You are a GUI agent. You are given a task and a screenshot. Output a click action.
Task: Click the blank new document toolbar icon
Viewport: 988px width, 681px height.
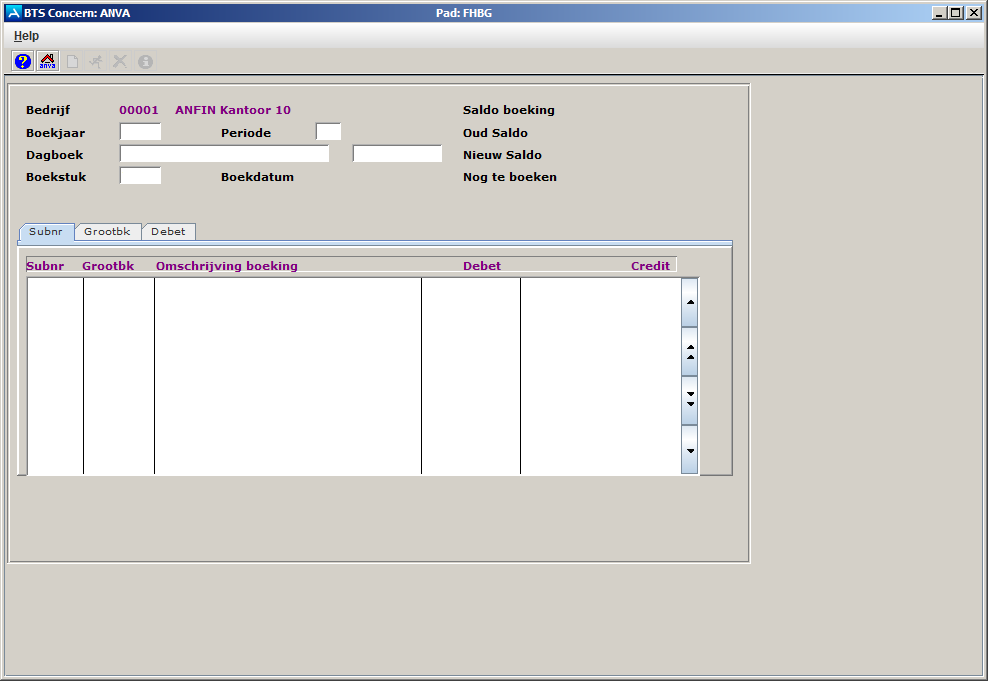click(x=72, y=61)
